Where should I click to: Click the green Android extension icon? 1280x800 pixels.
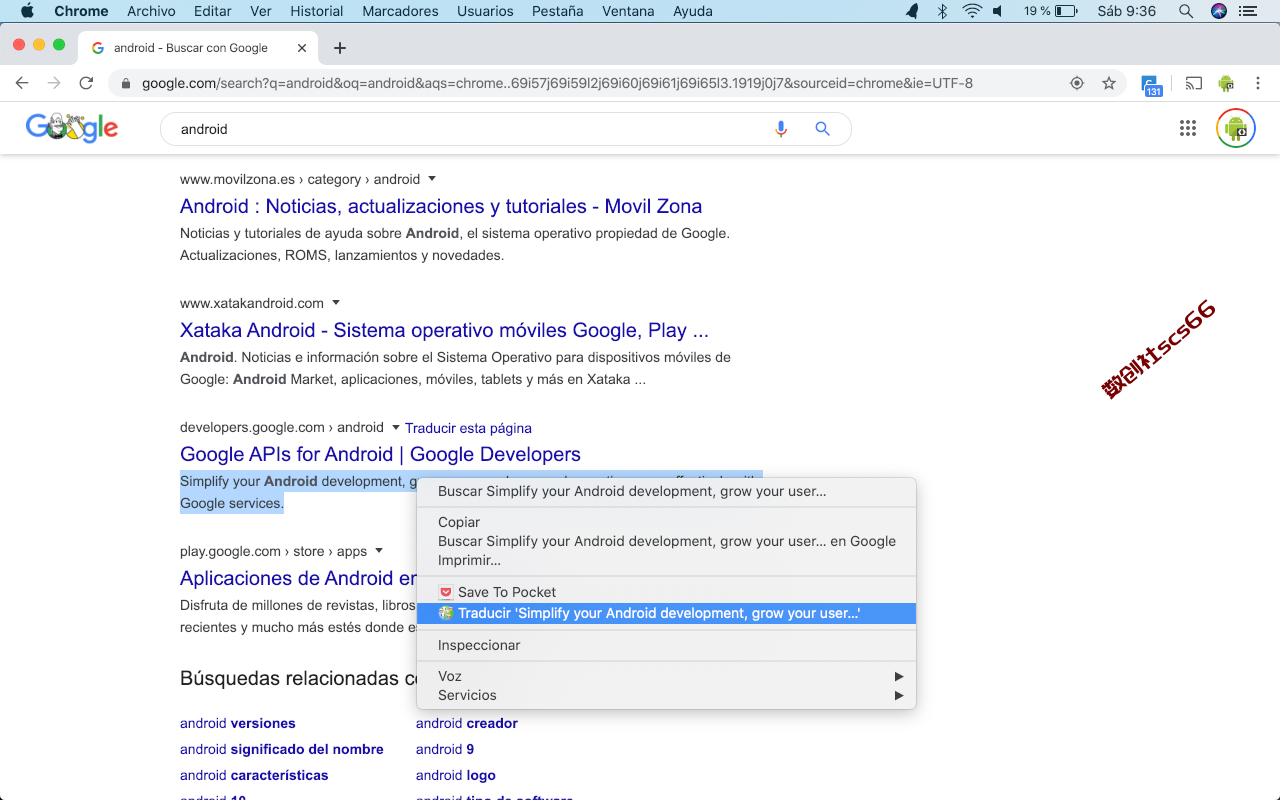coord(1226,83)
